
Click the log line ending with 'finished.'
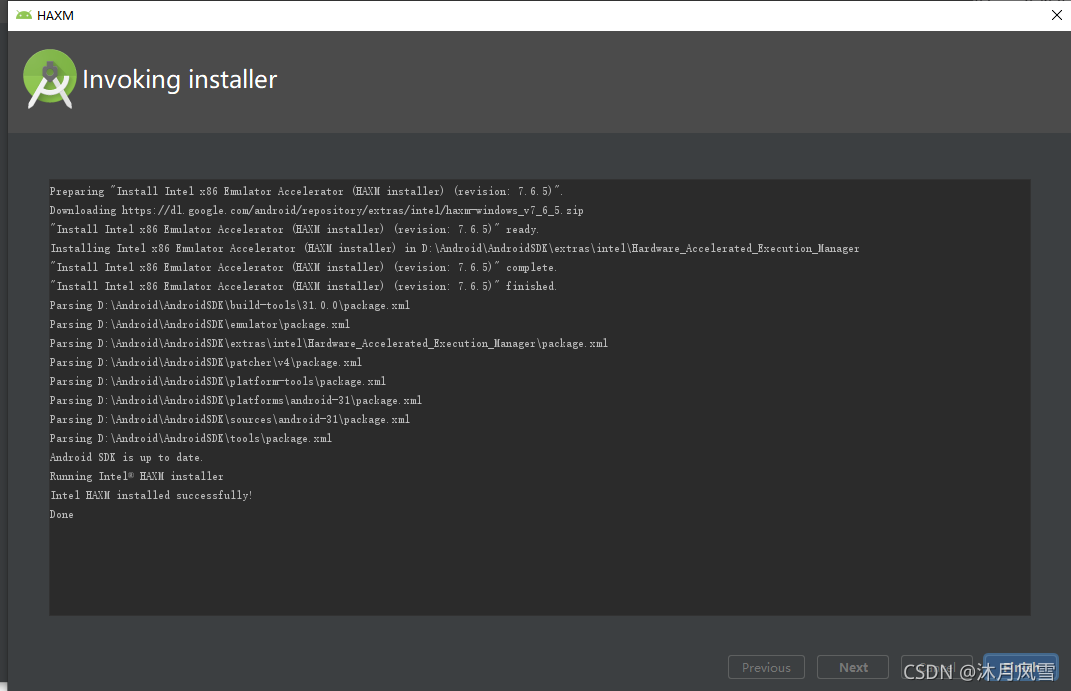pyautogui.click(x=303, y=286)
